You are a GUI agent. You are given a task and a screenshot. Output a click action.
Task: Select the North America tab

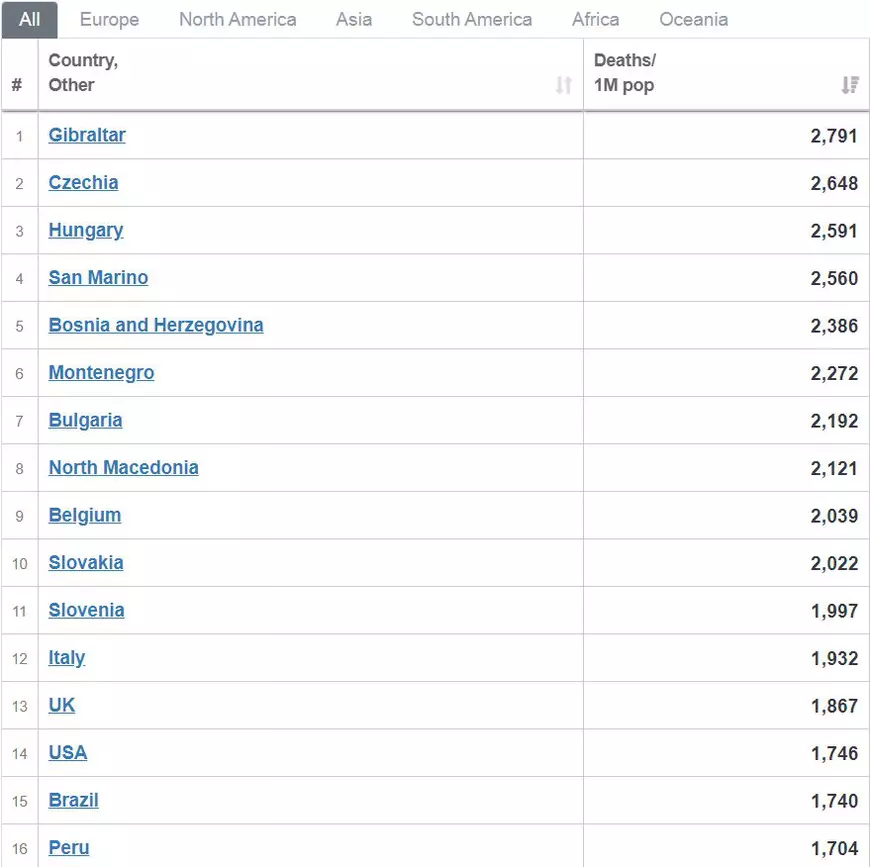(237, 19)
